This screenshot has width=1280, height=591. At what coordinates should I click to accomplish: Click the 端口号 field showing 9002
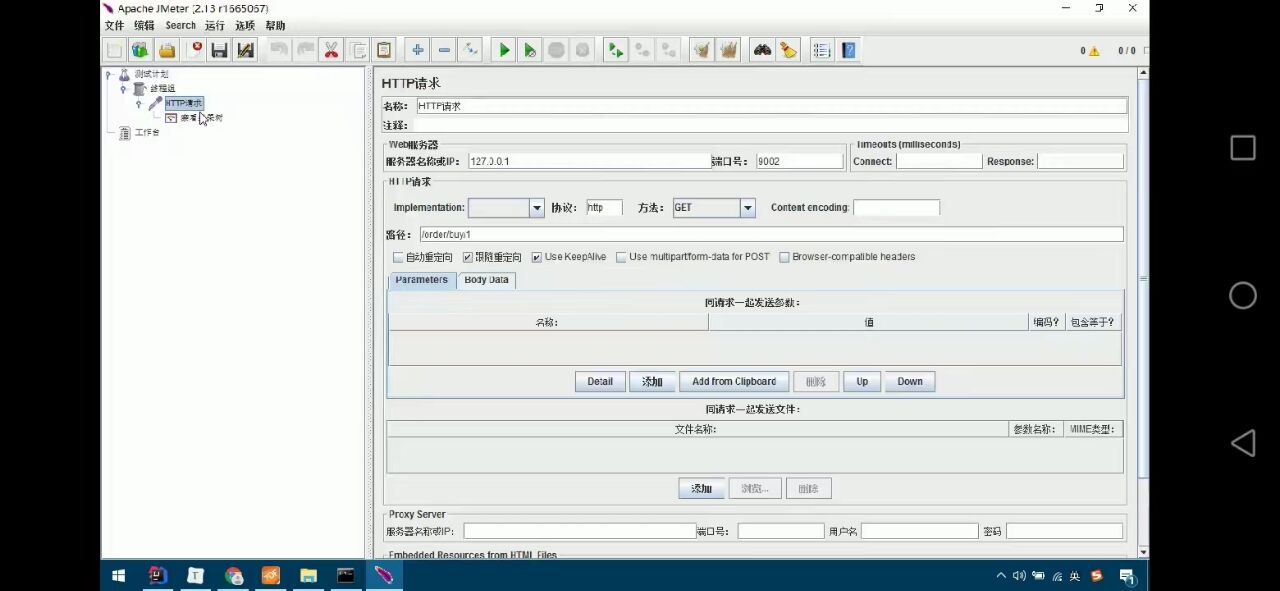[799, 161]
